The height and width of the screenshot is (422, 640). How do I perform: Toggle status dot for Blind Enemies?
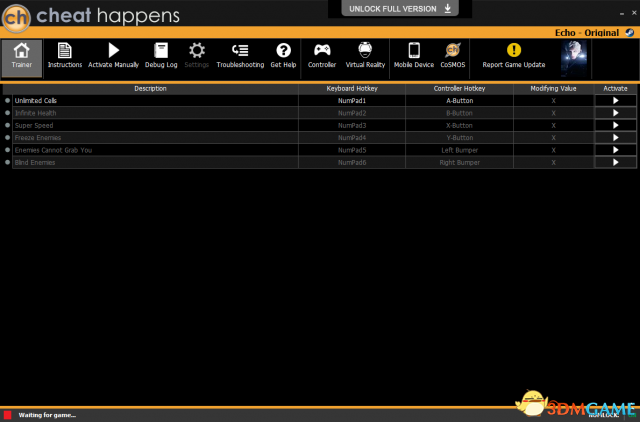pos(7,162)
